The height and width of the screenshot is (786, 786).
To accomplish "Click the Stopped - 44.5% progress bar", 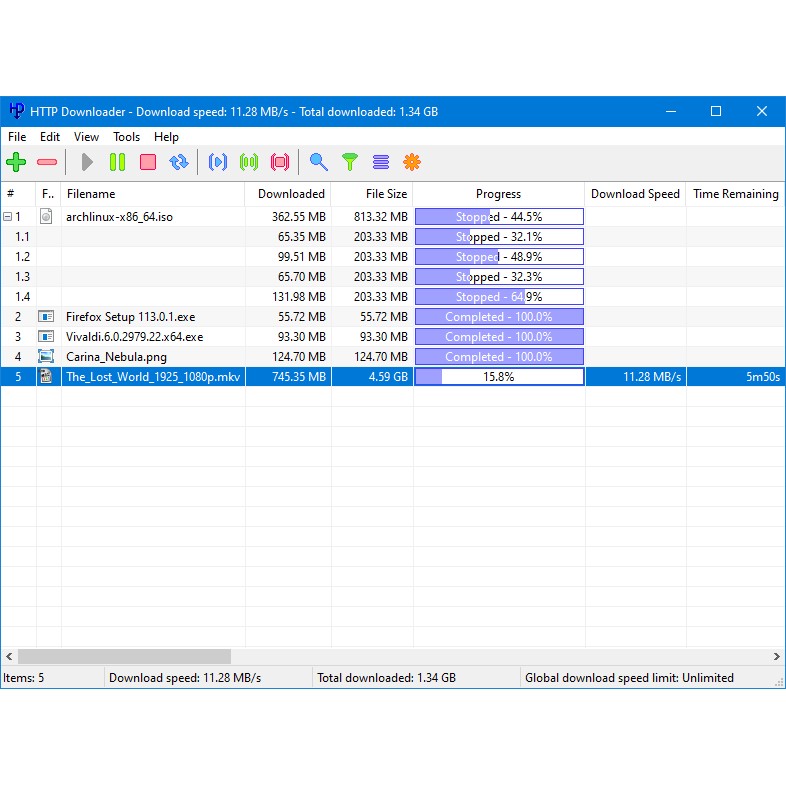I will pyautogui.click(x=499, y=217).
